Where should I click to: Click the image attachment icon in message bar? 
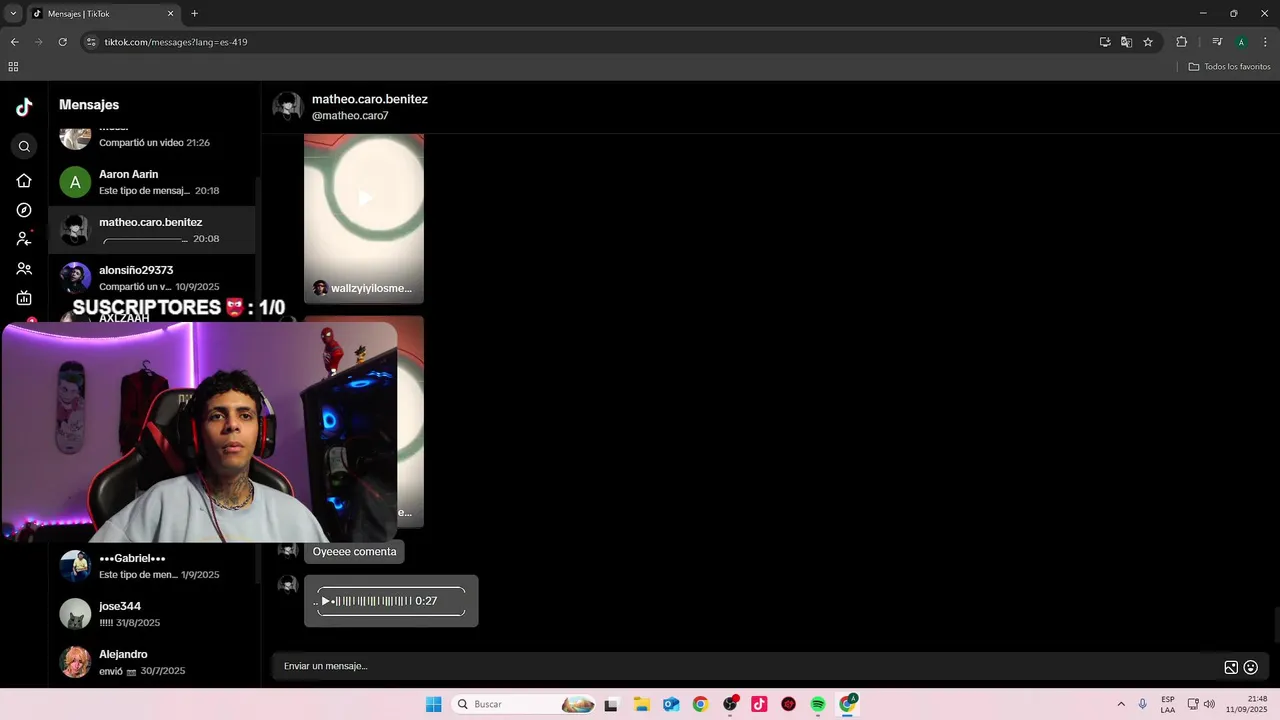tap(1231, 667)
